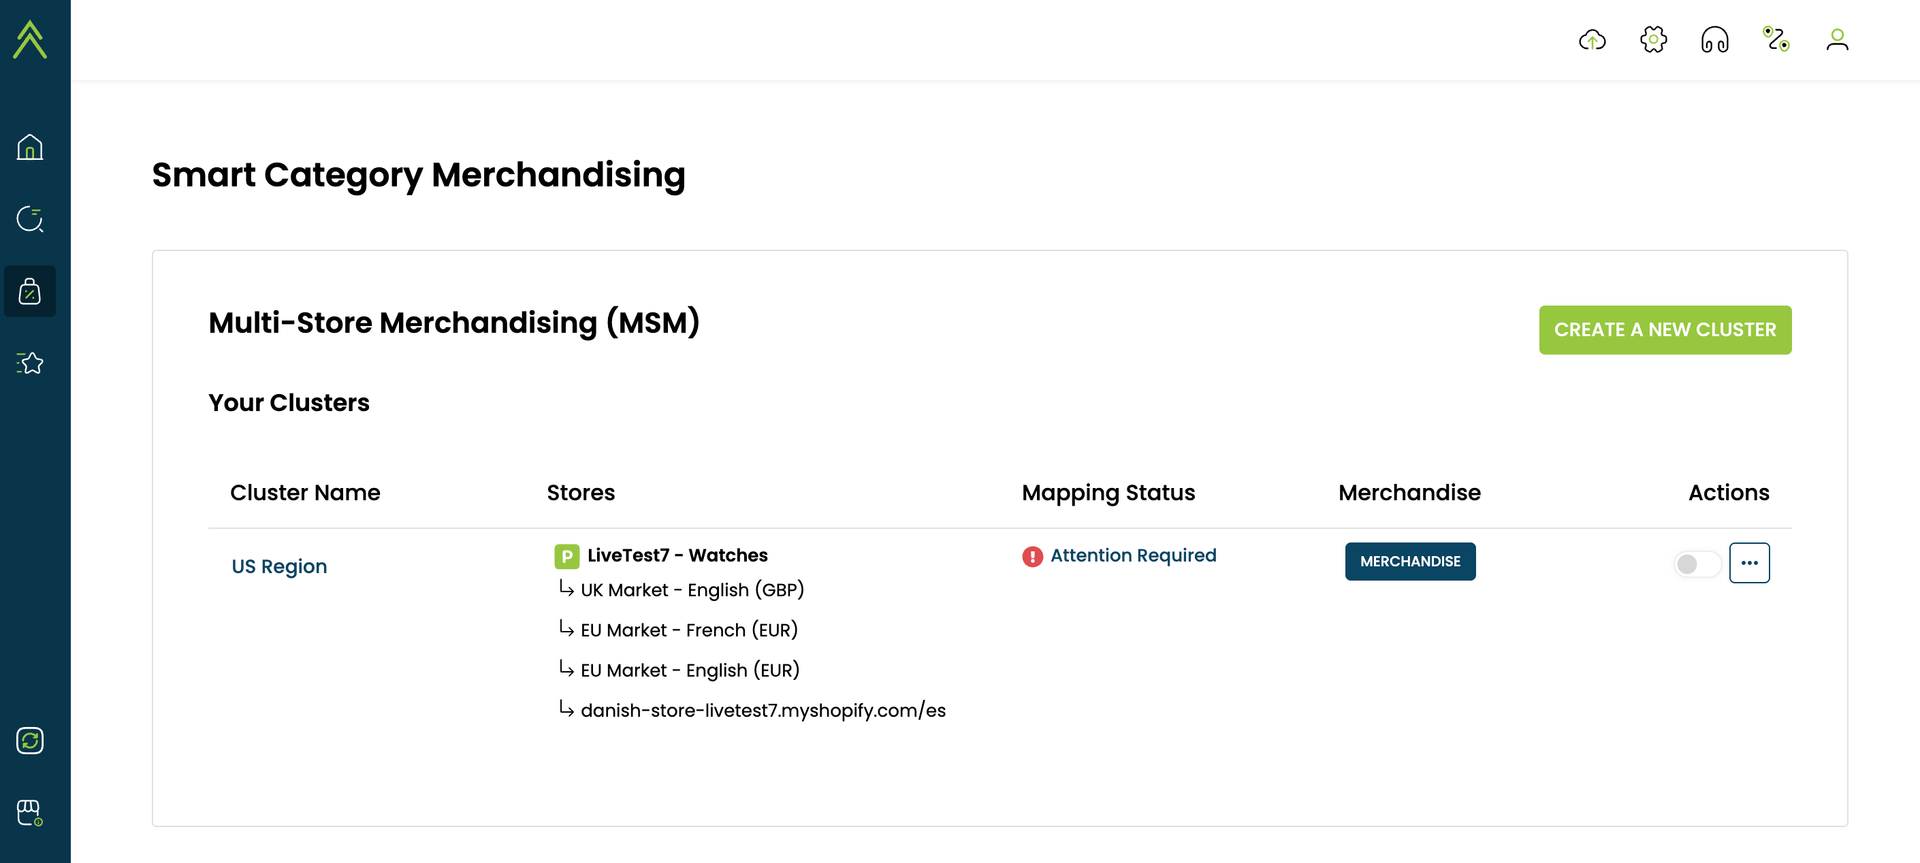The image size is (1920, 863).
Task: Open the store icon at sidebar bottom
Action: [x=30, y=813]
